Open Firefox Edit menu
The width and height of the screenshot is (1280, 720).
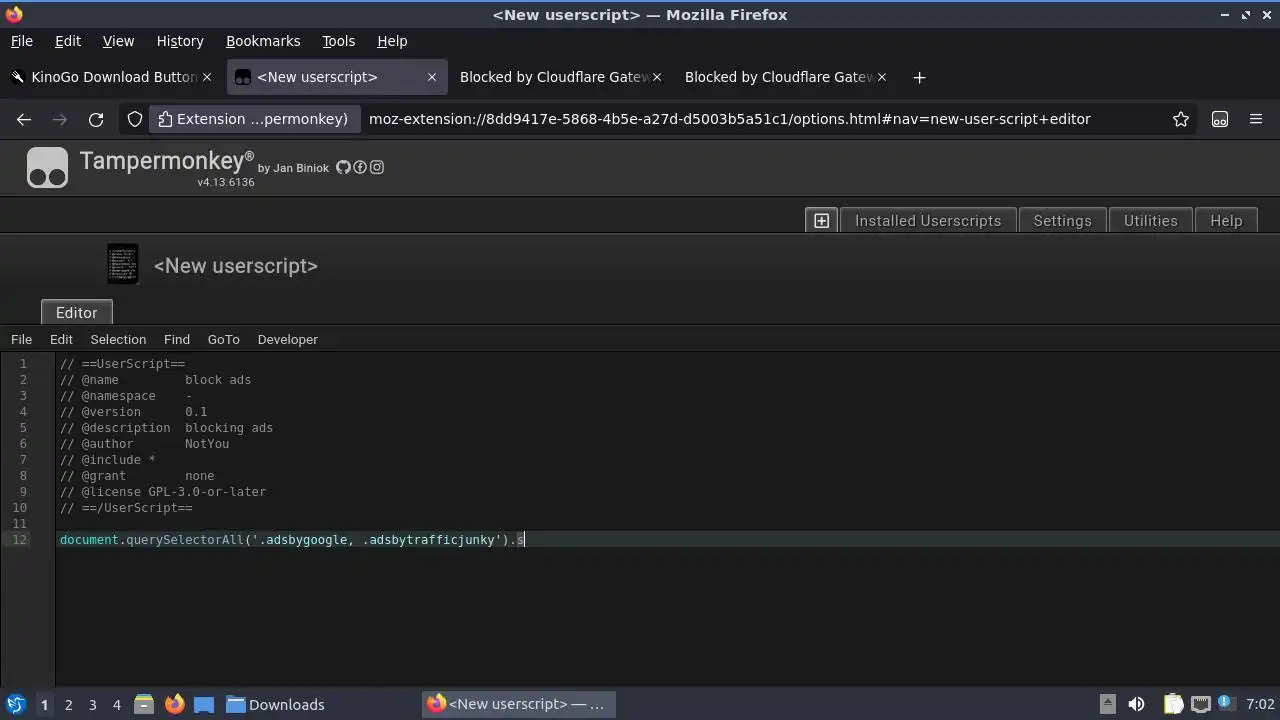68,41
